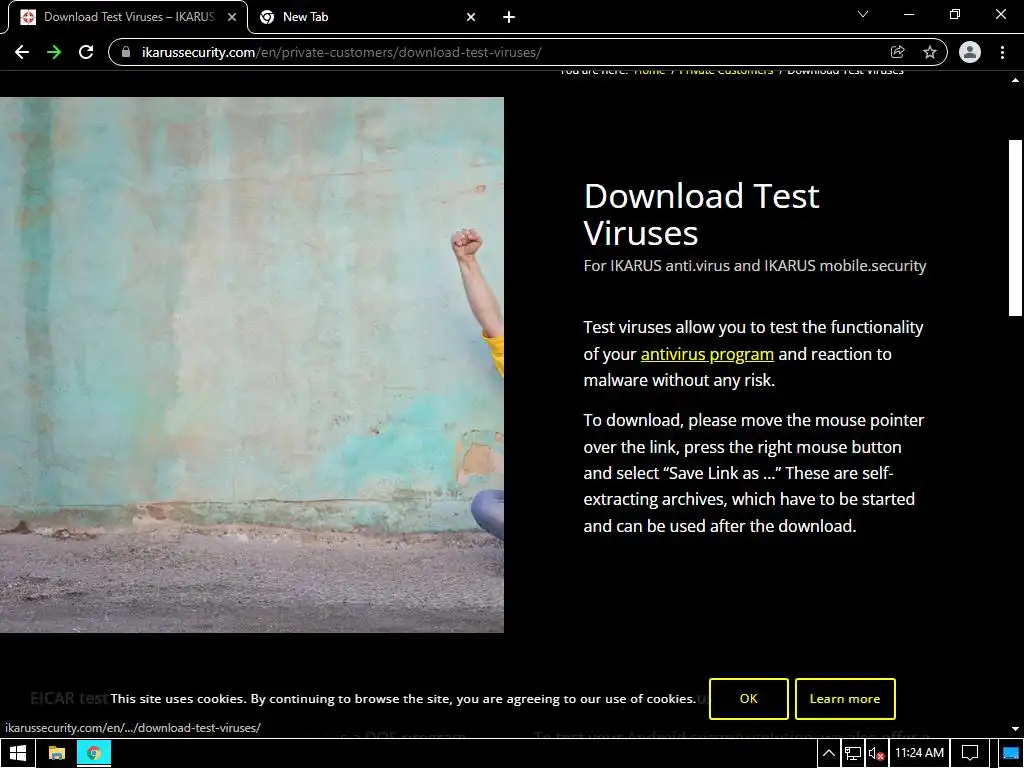The height and width of the screenshot is (768, 1024).
Task: Share this page icon in address bar
Action: point(897,52)
